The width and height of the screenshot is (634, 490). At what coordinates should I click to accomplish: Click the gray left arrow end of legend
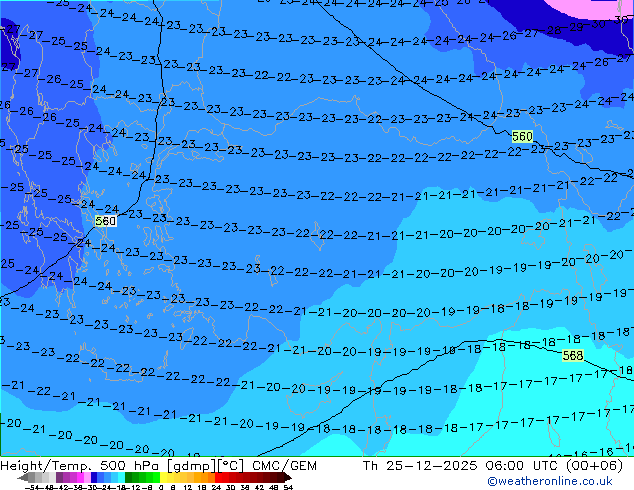23,477
